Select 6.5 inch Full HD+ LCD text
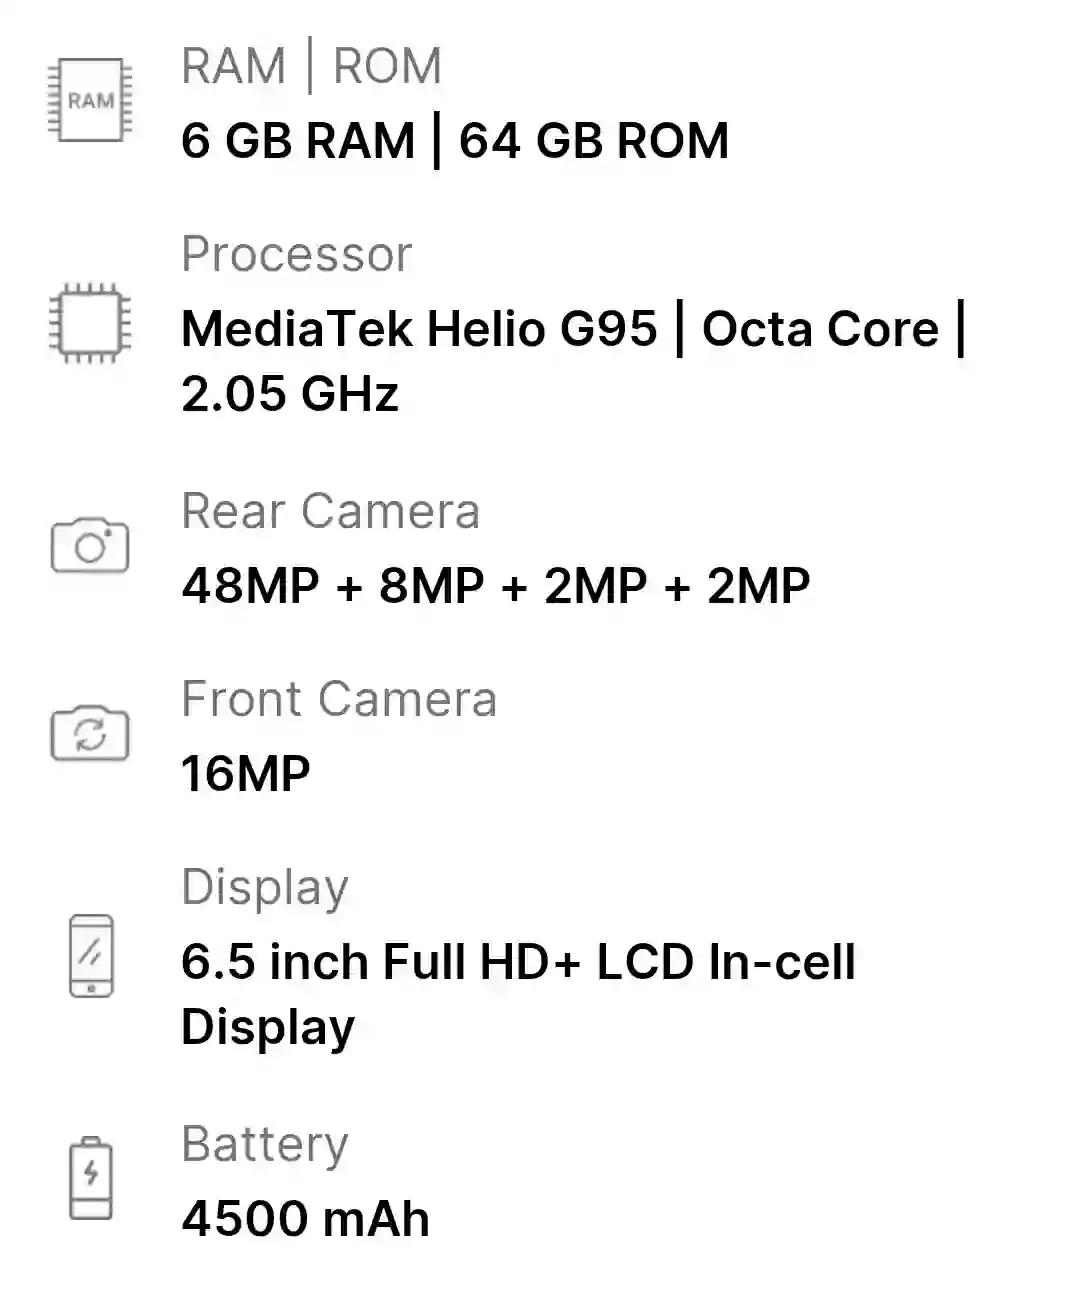 click(437, 962)
